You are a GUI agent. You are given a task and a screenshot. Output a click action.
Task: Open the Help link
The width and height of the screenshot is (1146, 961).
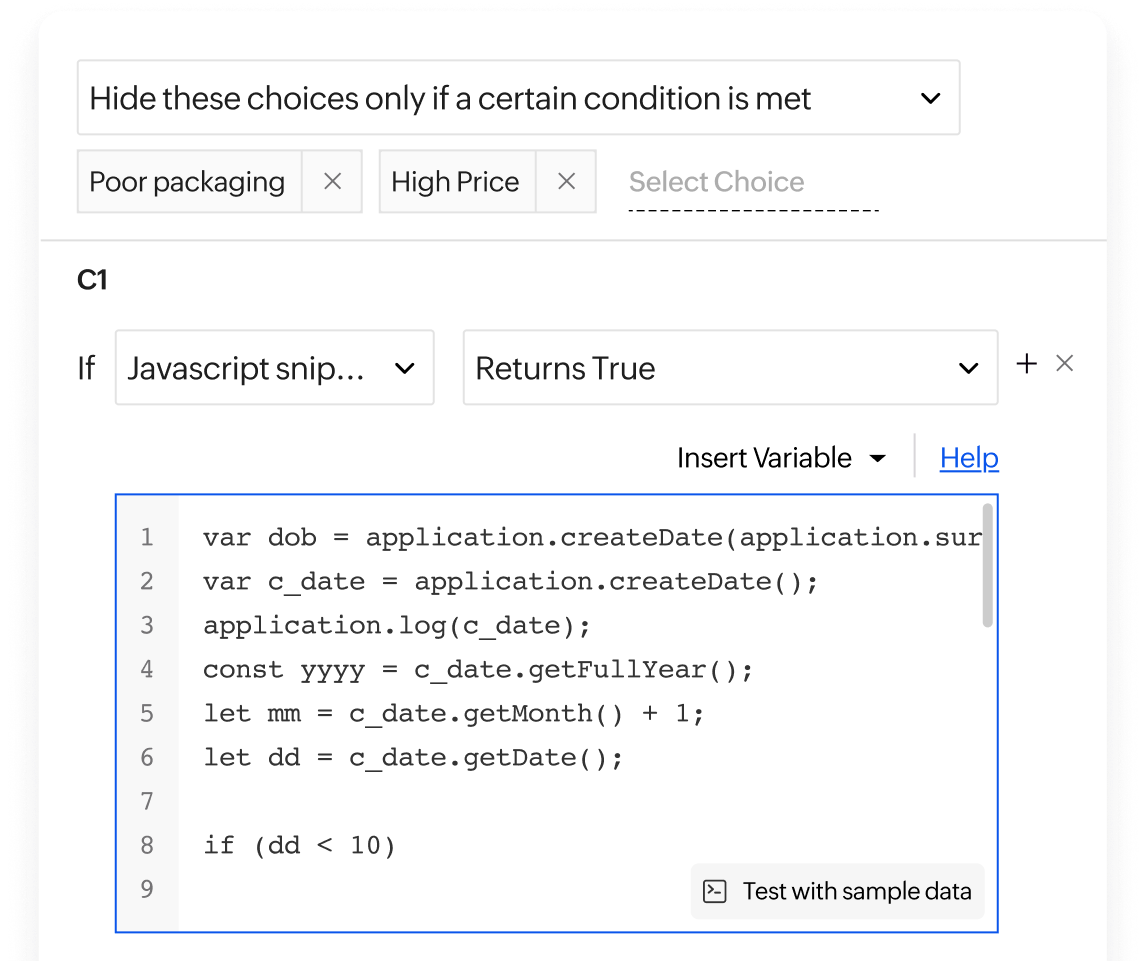[x=968, y=458]
